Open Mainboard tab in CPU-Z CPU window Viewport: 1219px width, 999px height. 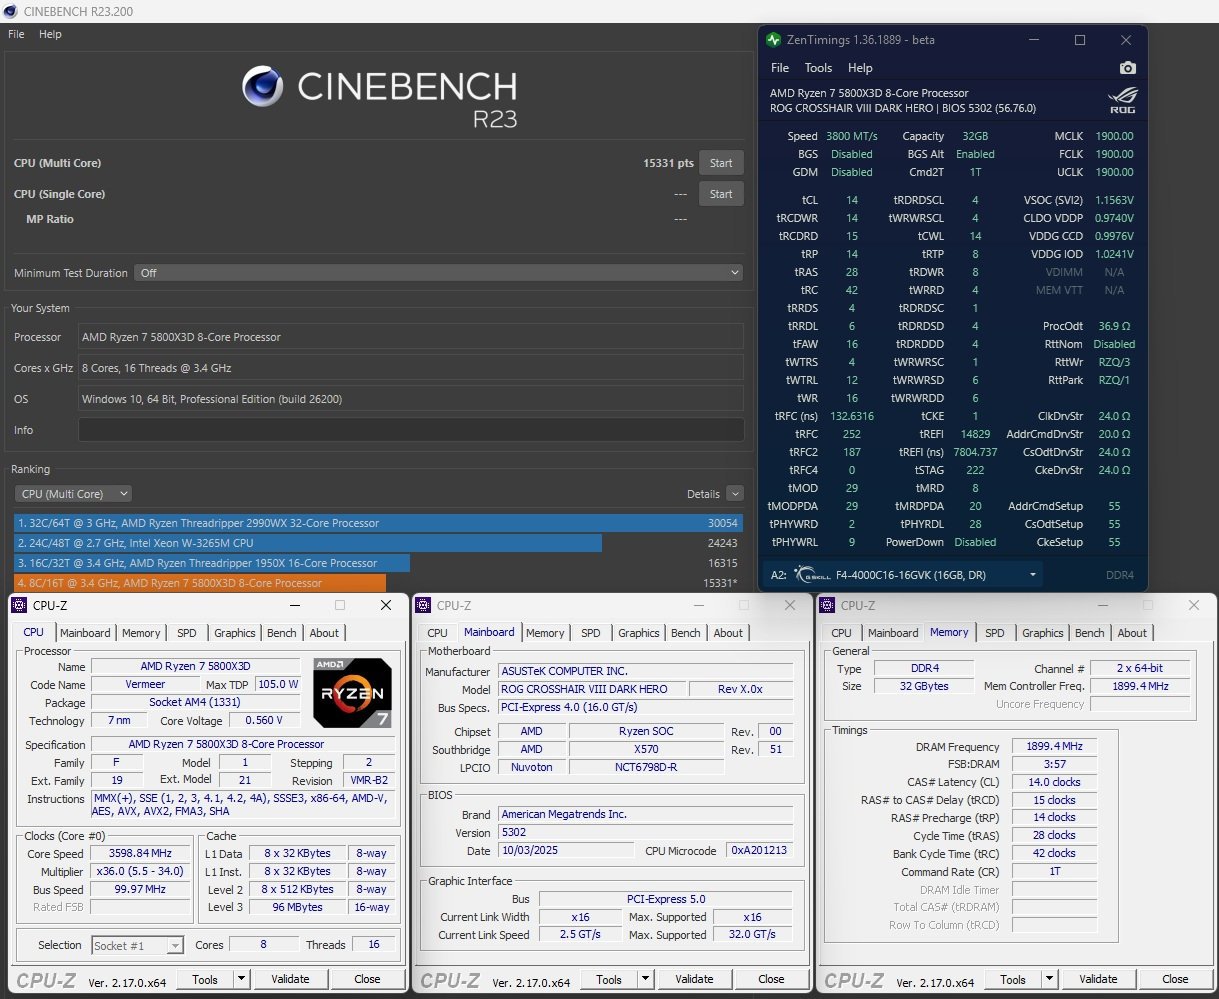tap(85, 633)
